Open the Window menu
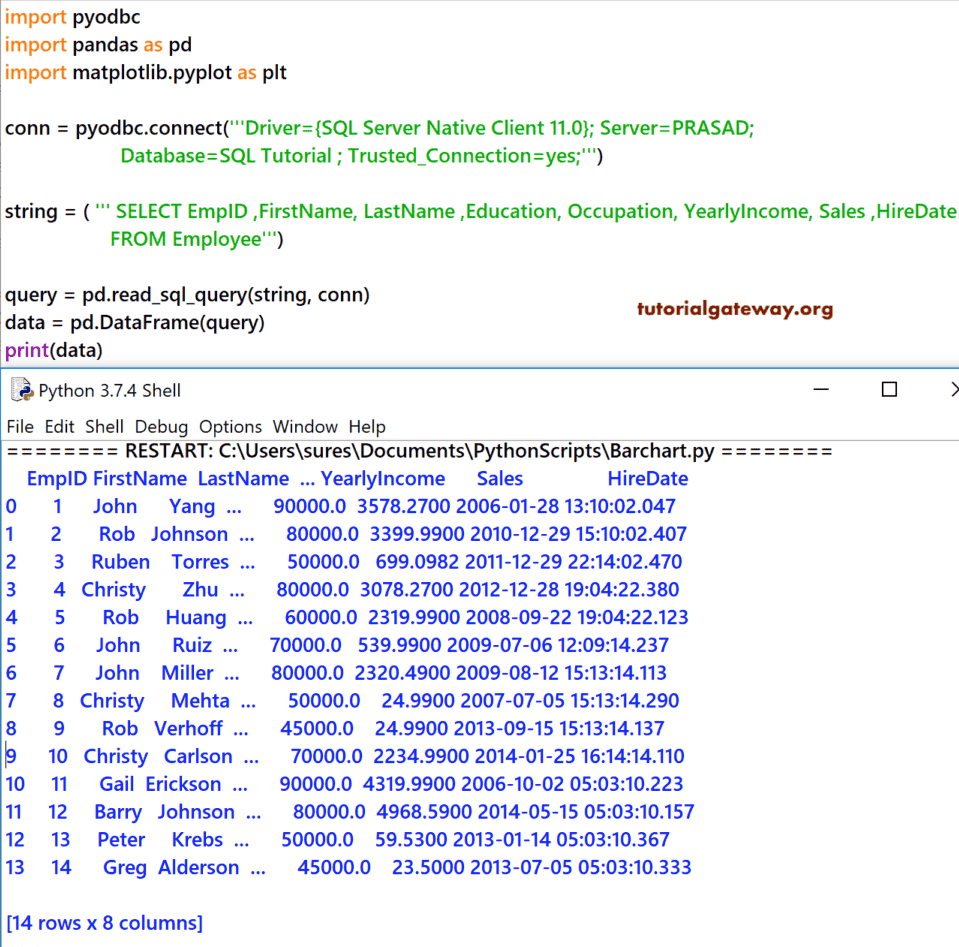Image resolution: width=959 pixels, height=947 pixels. tap(305, 426)
